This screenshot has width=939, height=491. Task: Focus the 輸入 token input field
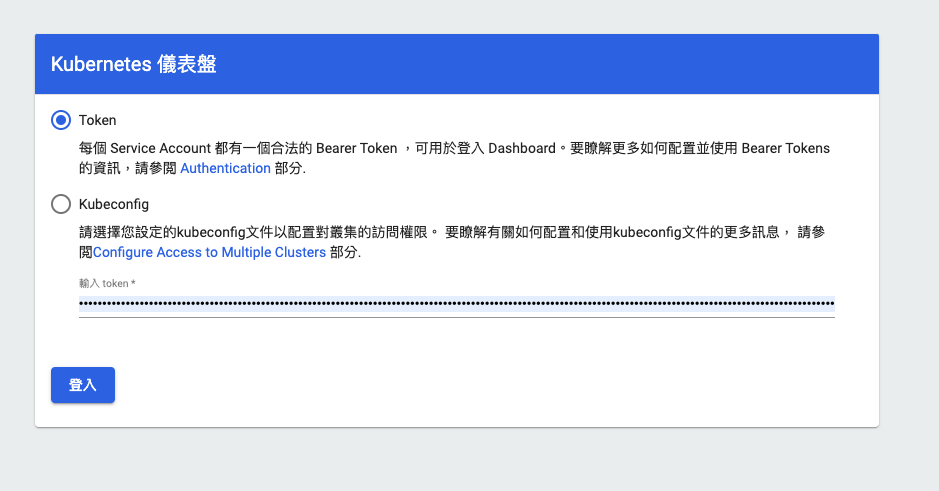(456, 304)
